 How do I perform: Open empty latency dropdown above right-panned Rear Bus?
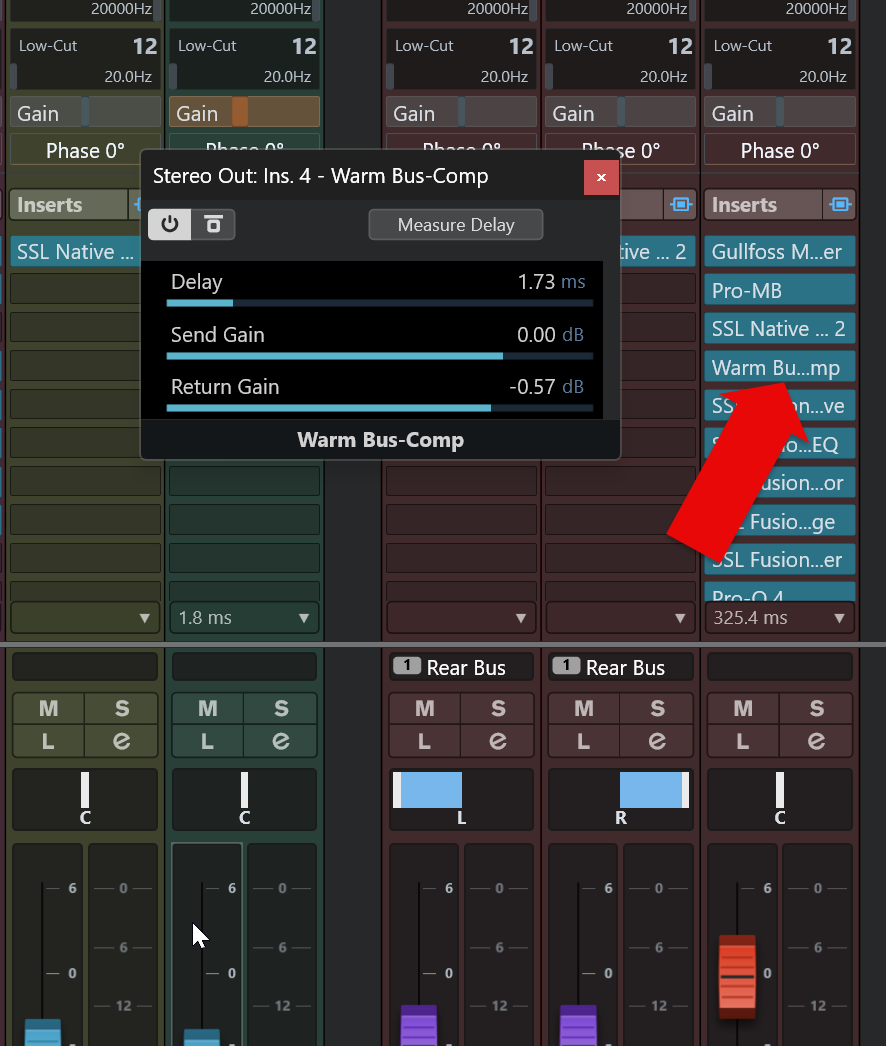tap(620, 618)
